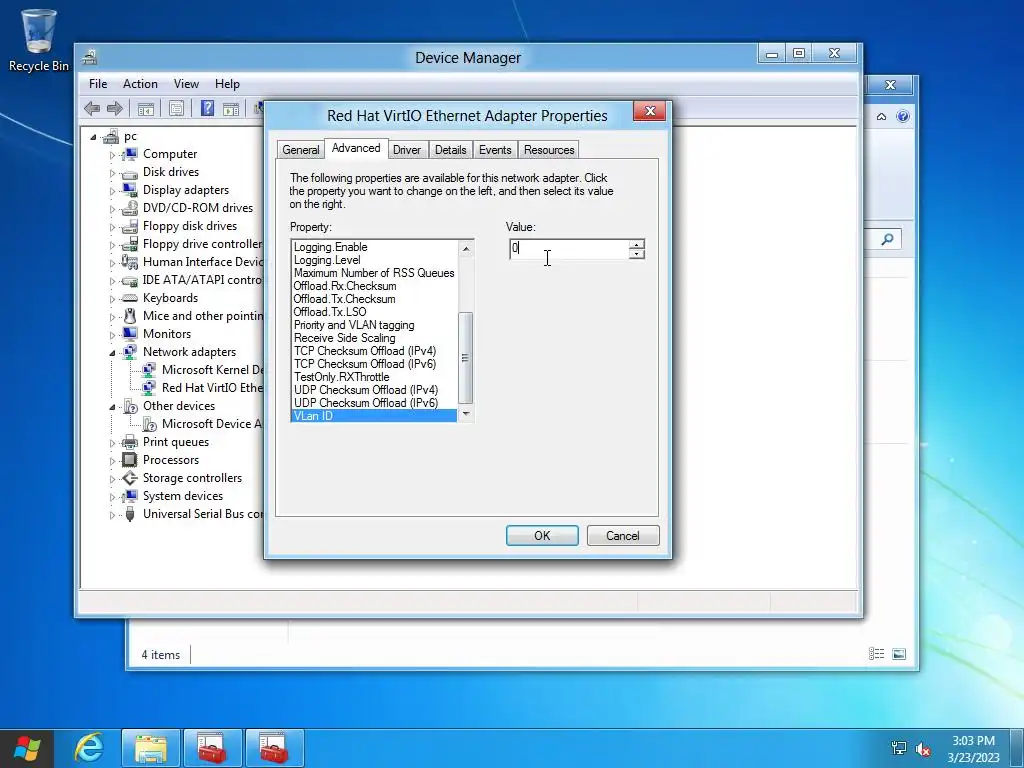Switch to the Driver tab
The image size is (1024, 768).
coord(407,150)
